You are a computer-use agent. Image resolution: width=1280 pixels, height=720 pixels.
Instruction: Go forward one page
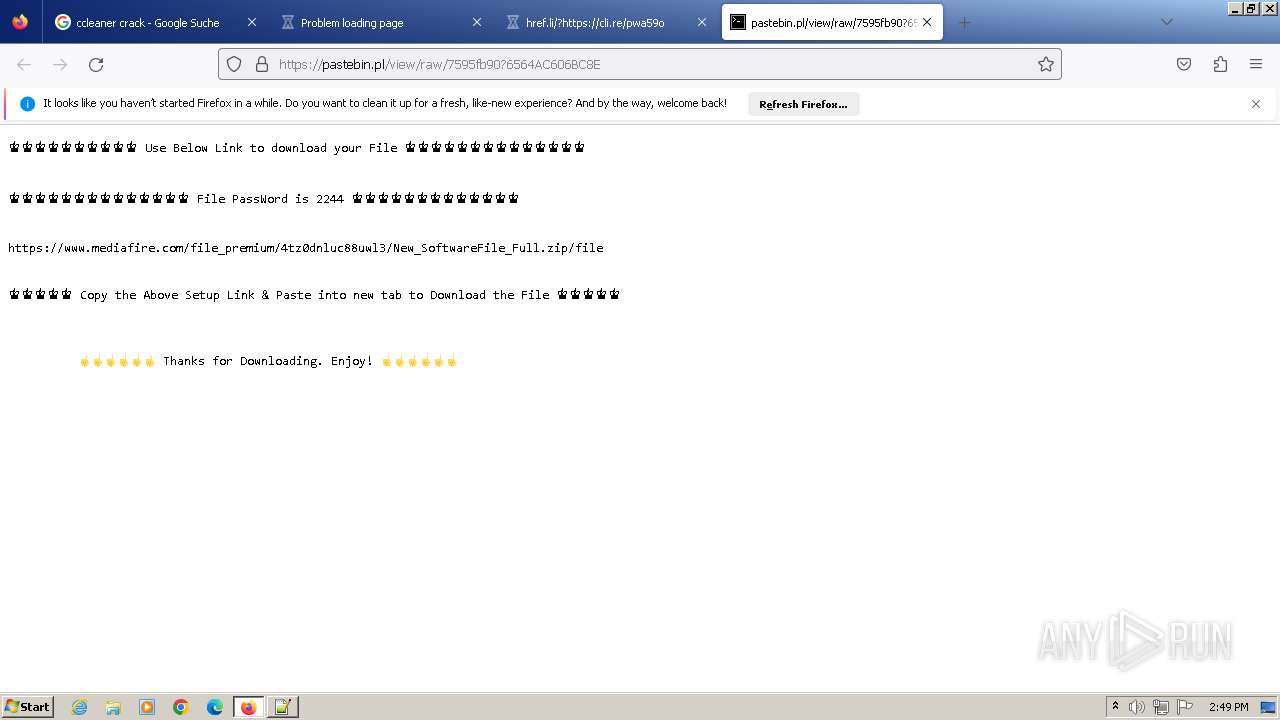60,64
